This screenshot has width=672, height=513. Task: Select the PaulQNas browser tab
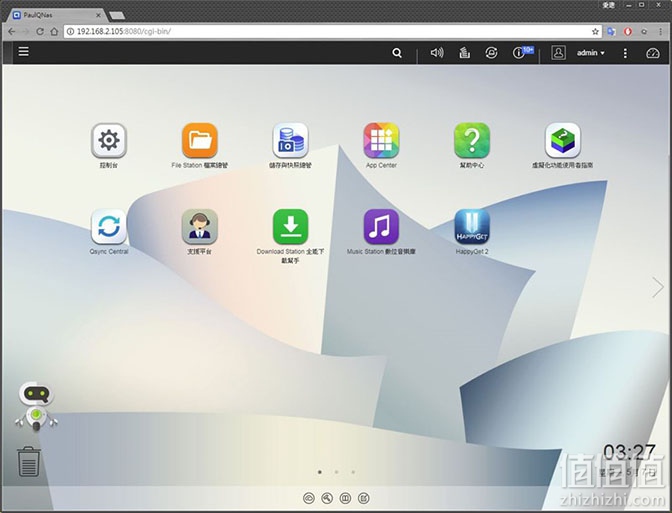click(x=56, y=15)
